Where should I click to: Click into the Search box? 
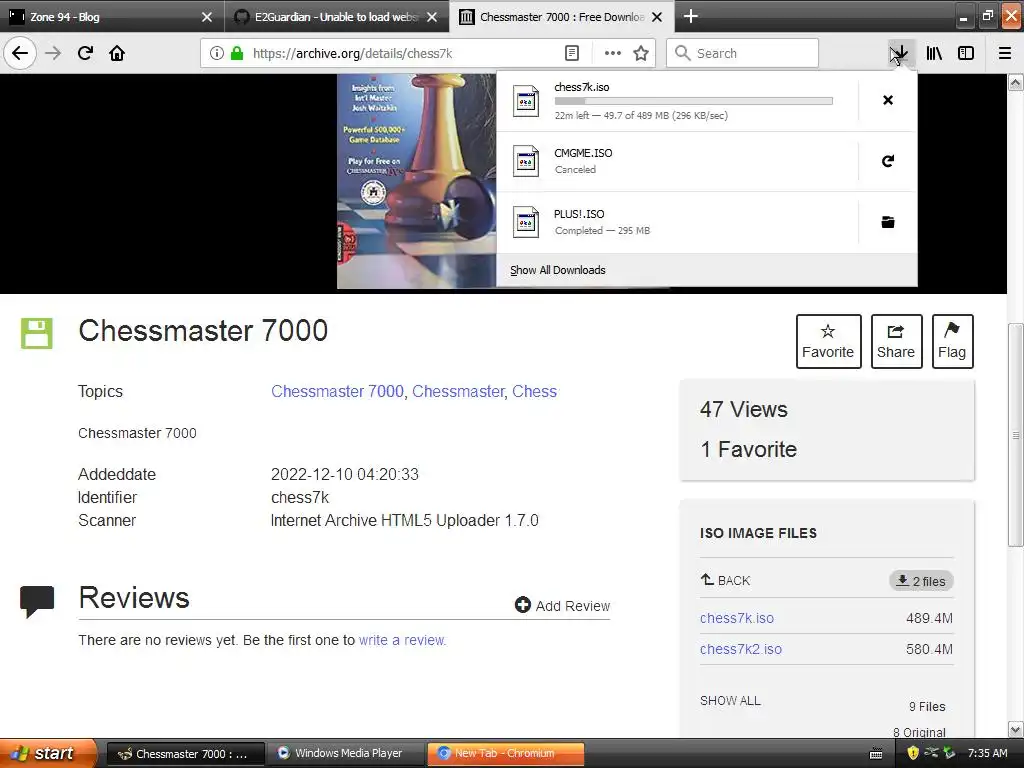[742, 53]
